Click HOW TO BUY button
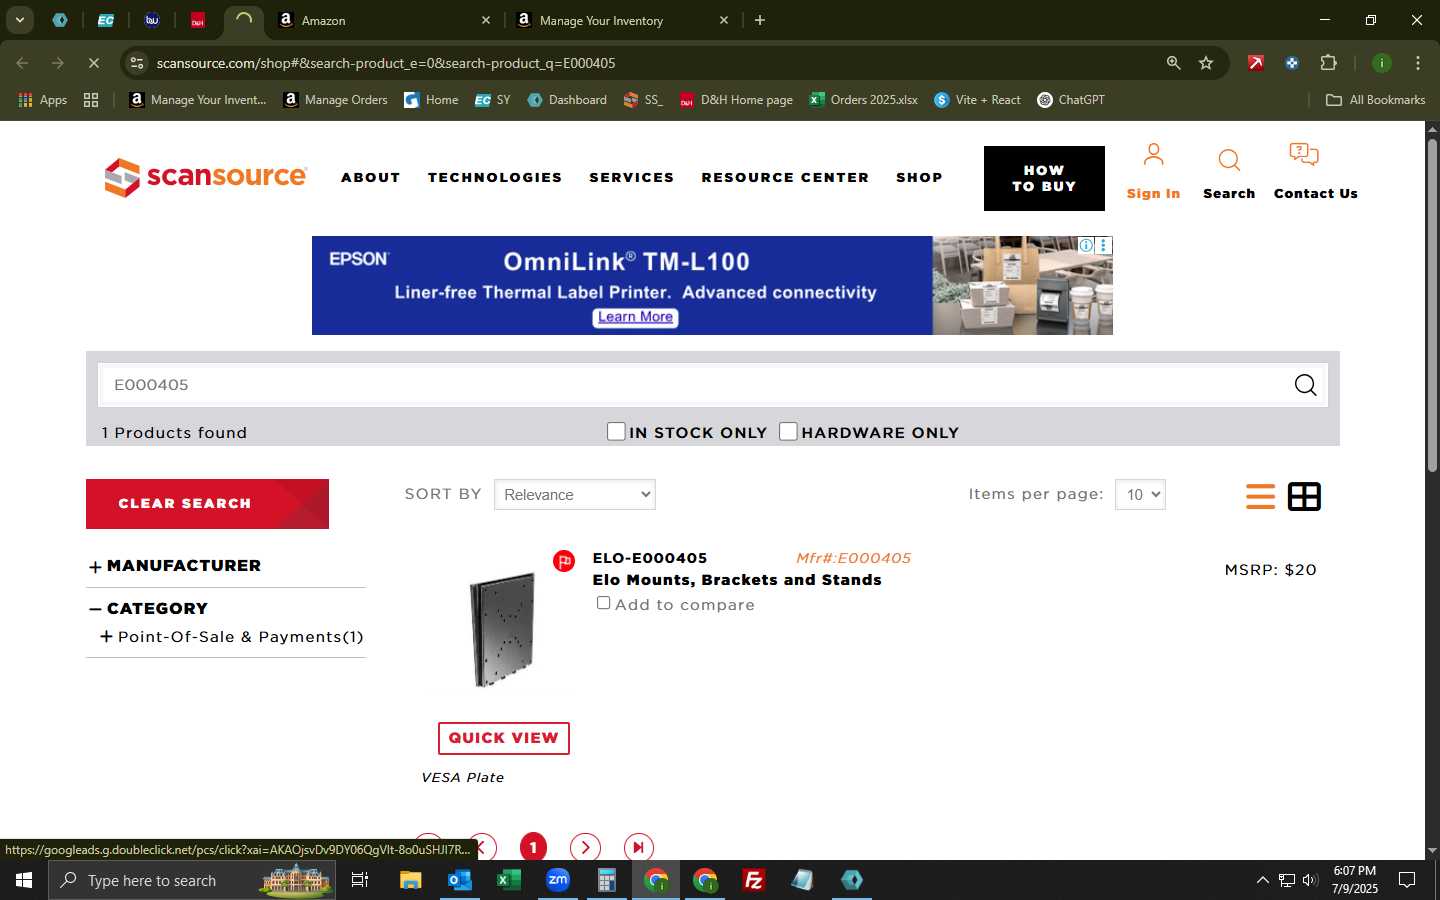Viewport: 1440px width, 900px height. point(1044,178)
